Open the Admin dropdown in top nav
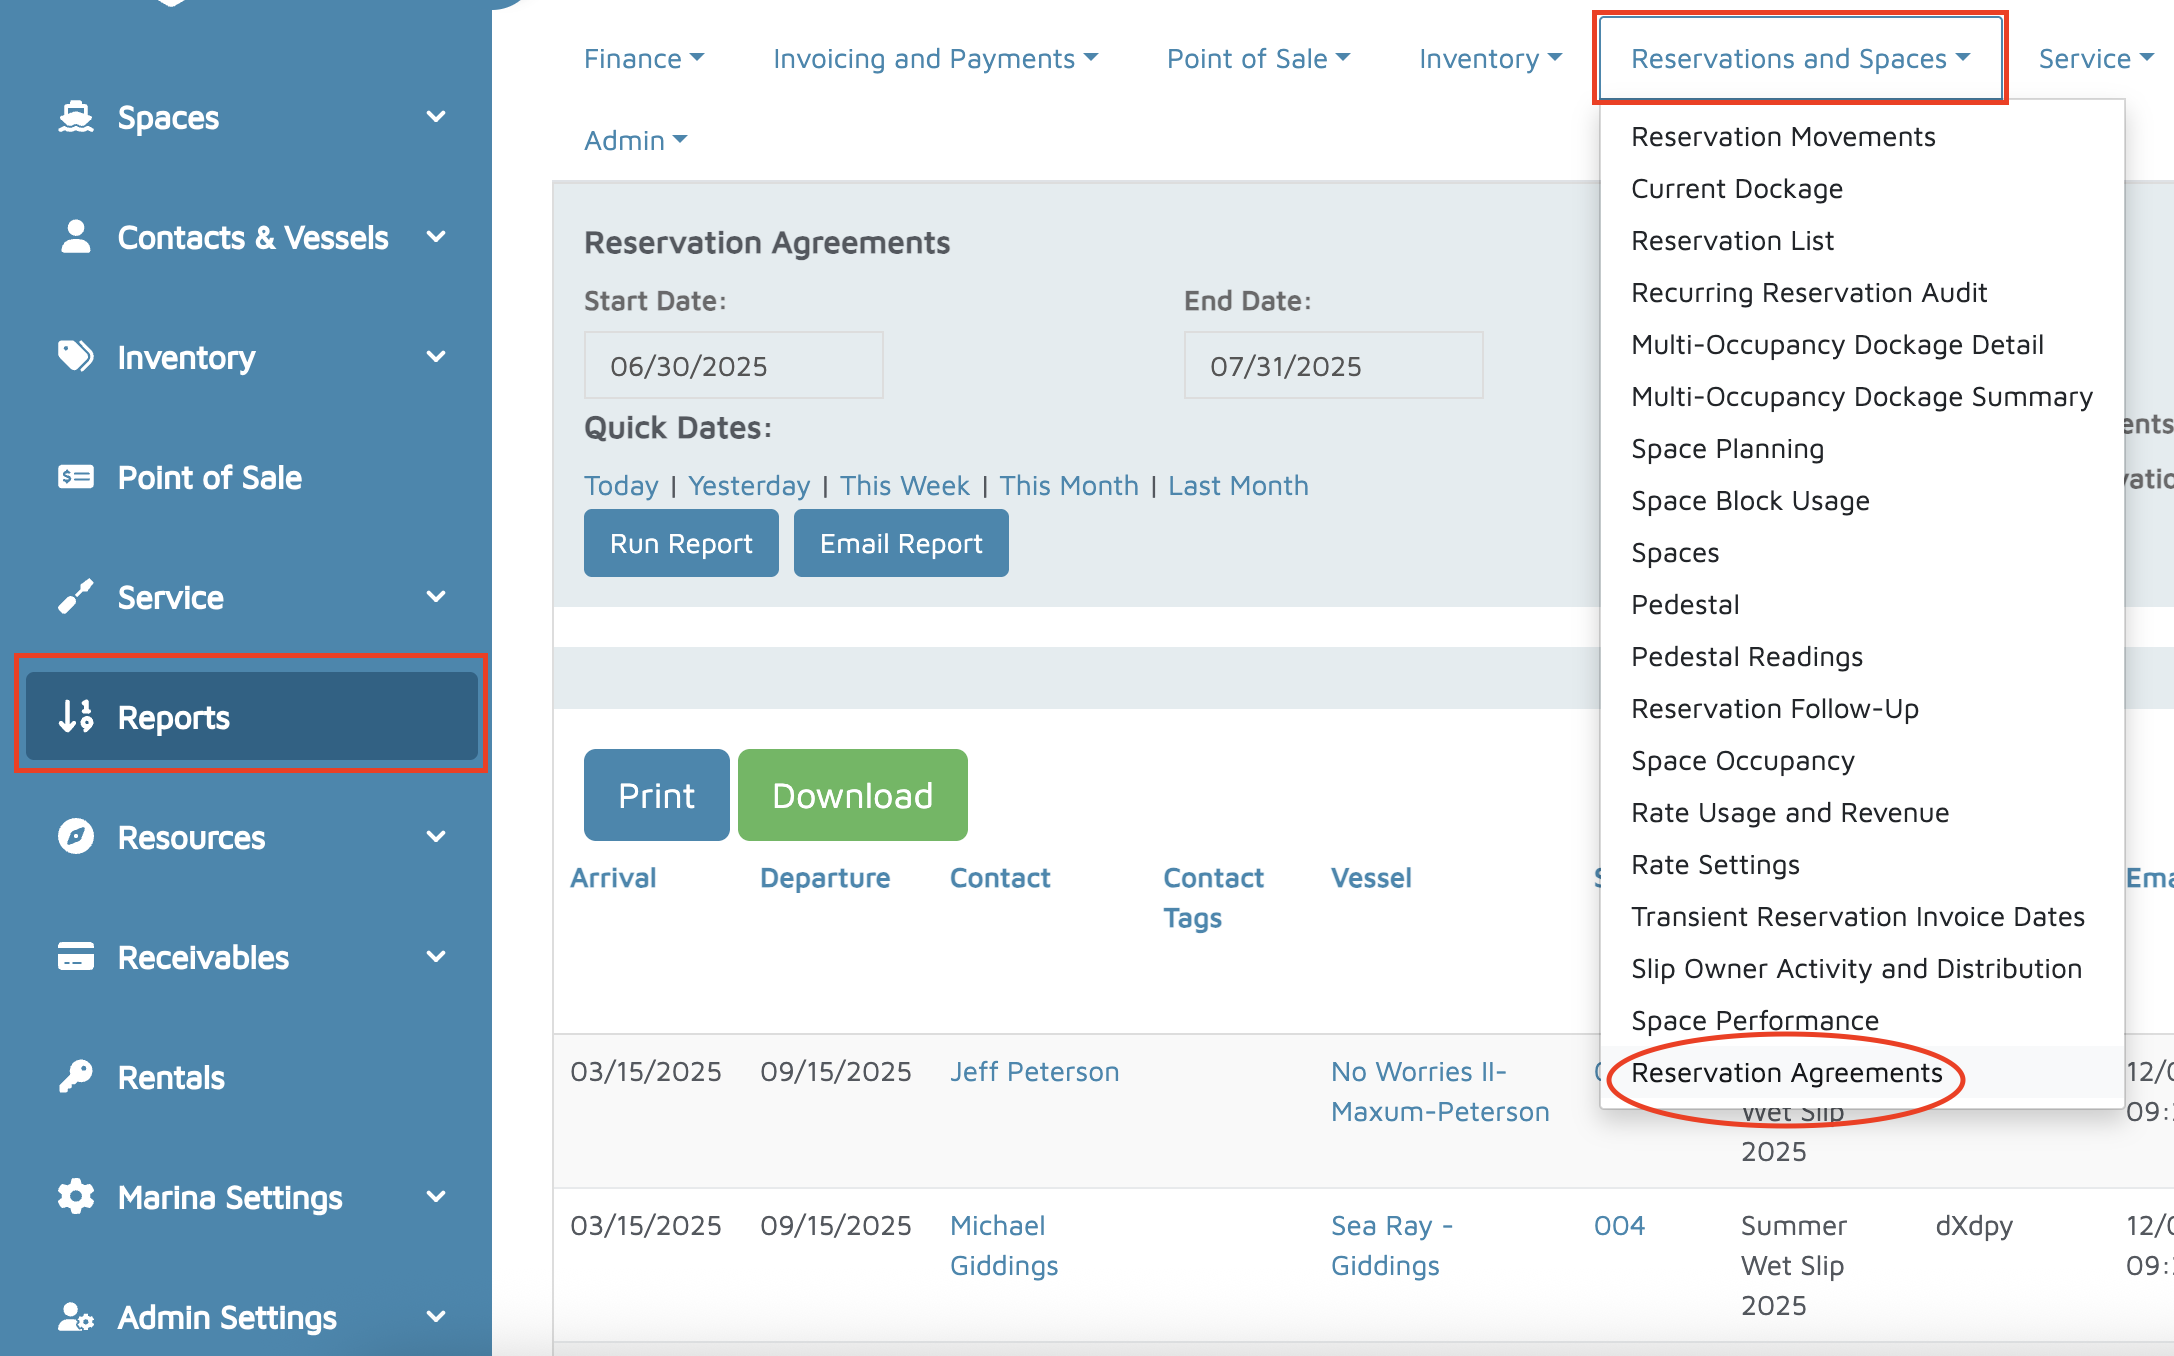Viewport: 2174px width, 1356px height. (635, 140)
